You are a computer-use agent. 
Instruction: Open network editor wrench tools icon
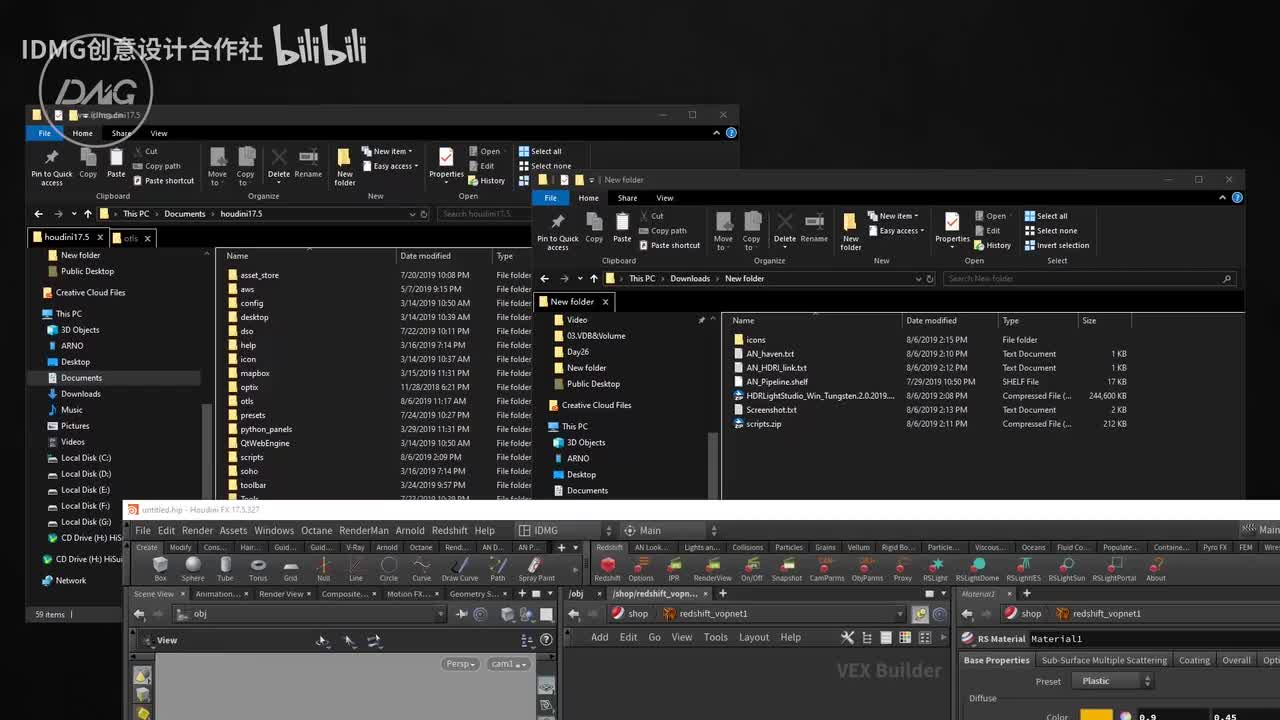tap(847, 637)
